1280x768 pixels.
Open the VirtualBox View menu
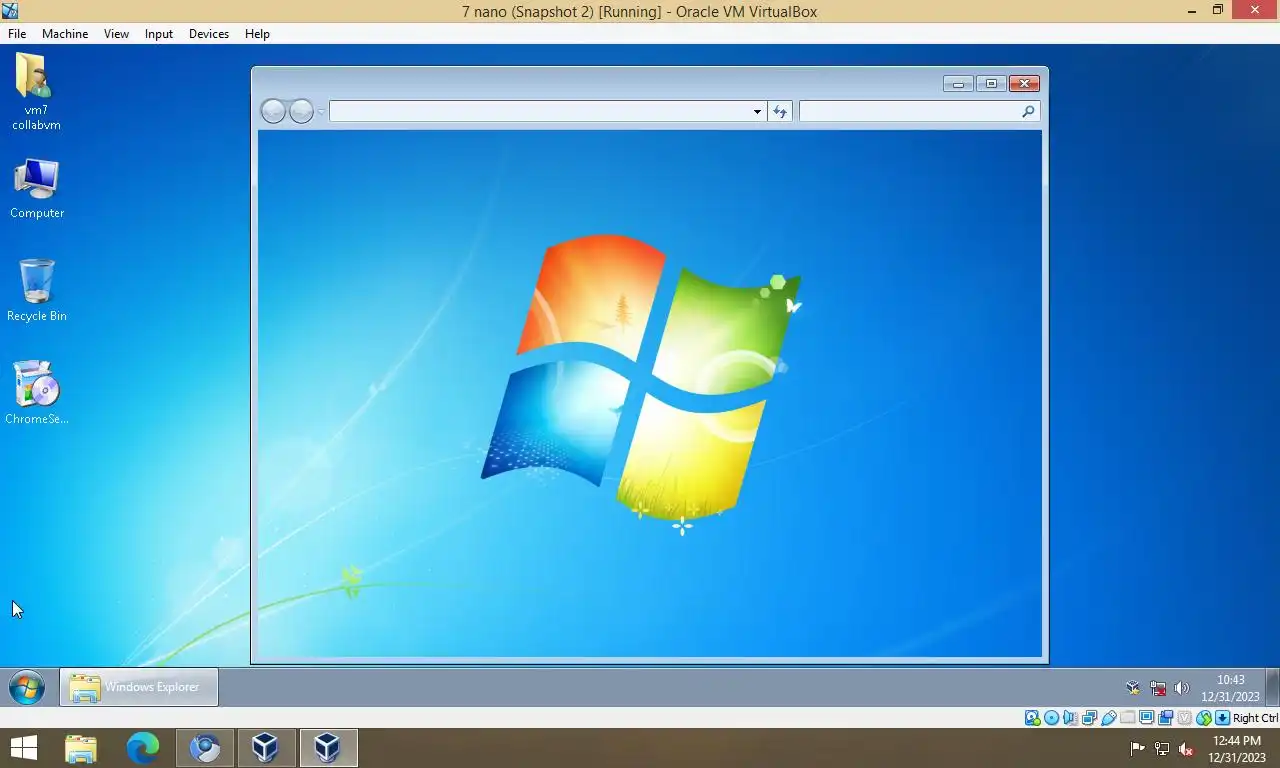tap(116, 33)
